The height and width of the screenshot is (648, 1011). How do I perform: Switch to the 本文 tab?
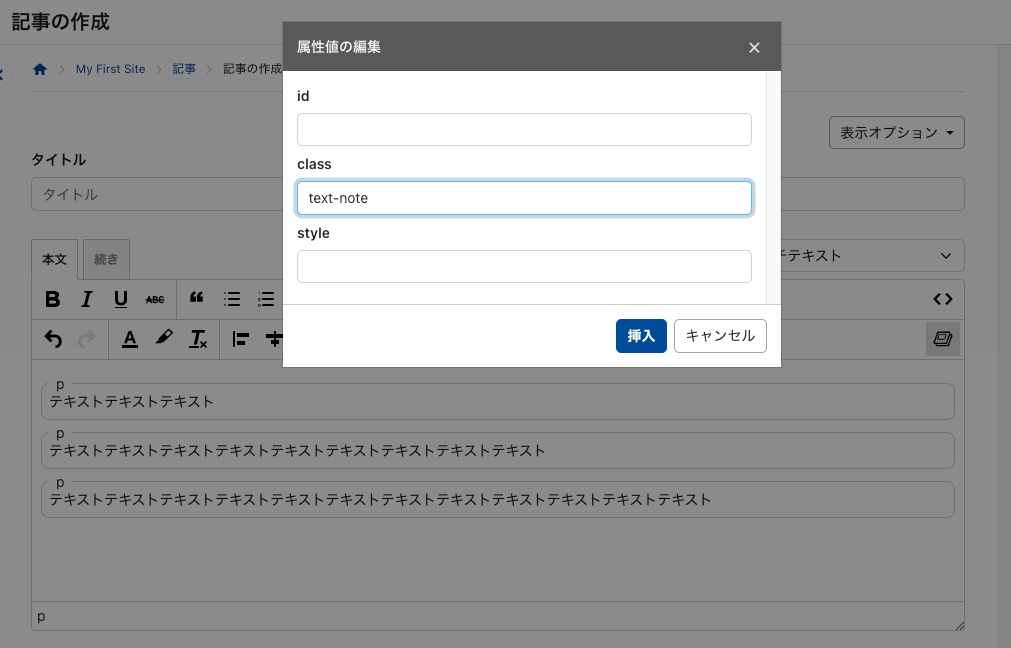tap(55, 259)
